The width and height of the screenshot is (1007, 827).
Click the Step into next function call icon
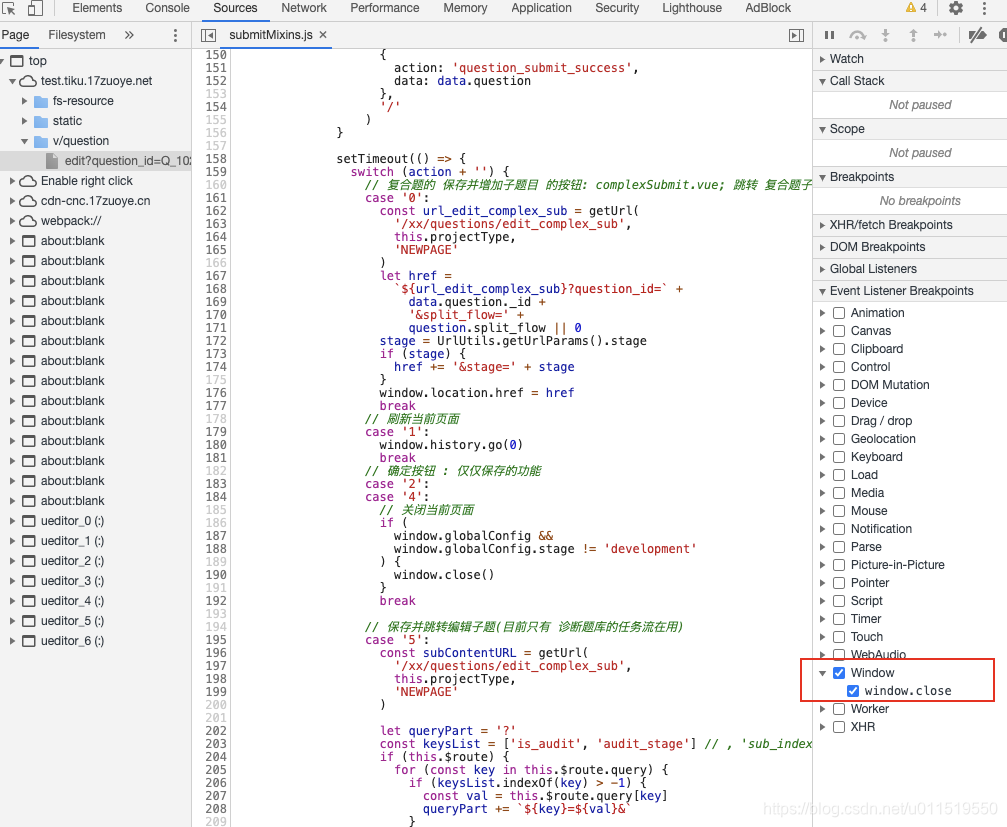(885, 35)
